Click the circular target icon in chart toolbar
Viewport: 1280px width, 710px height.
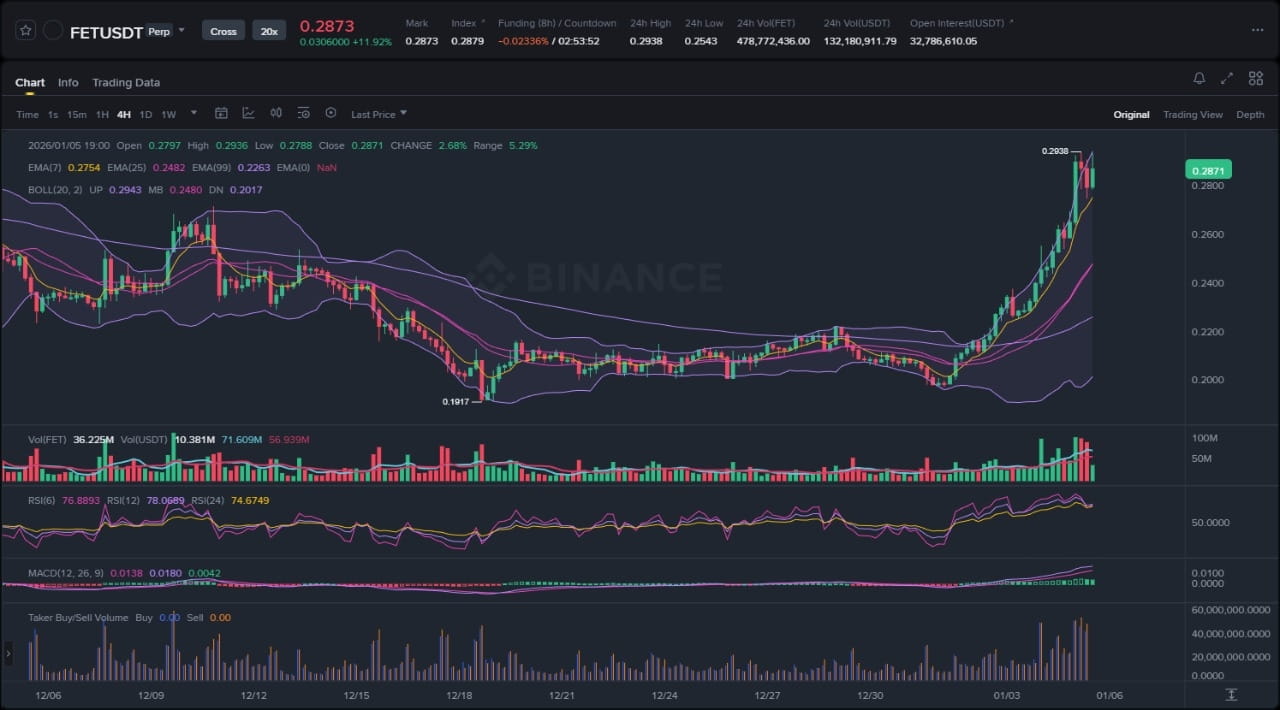pyautogui.click(x=331, y=114)
